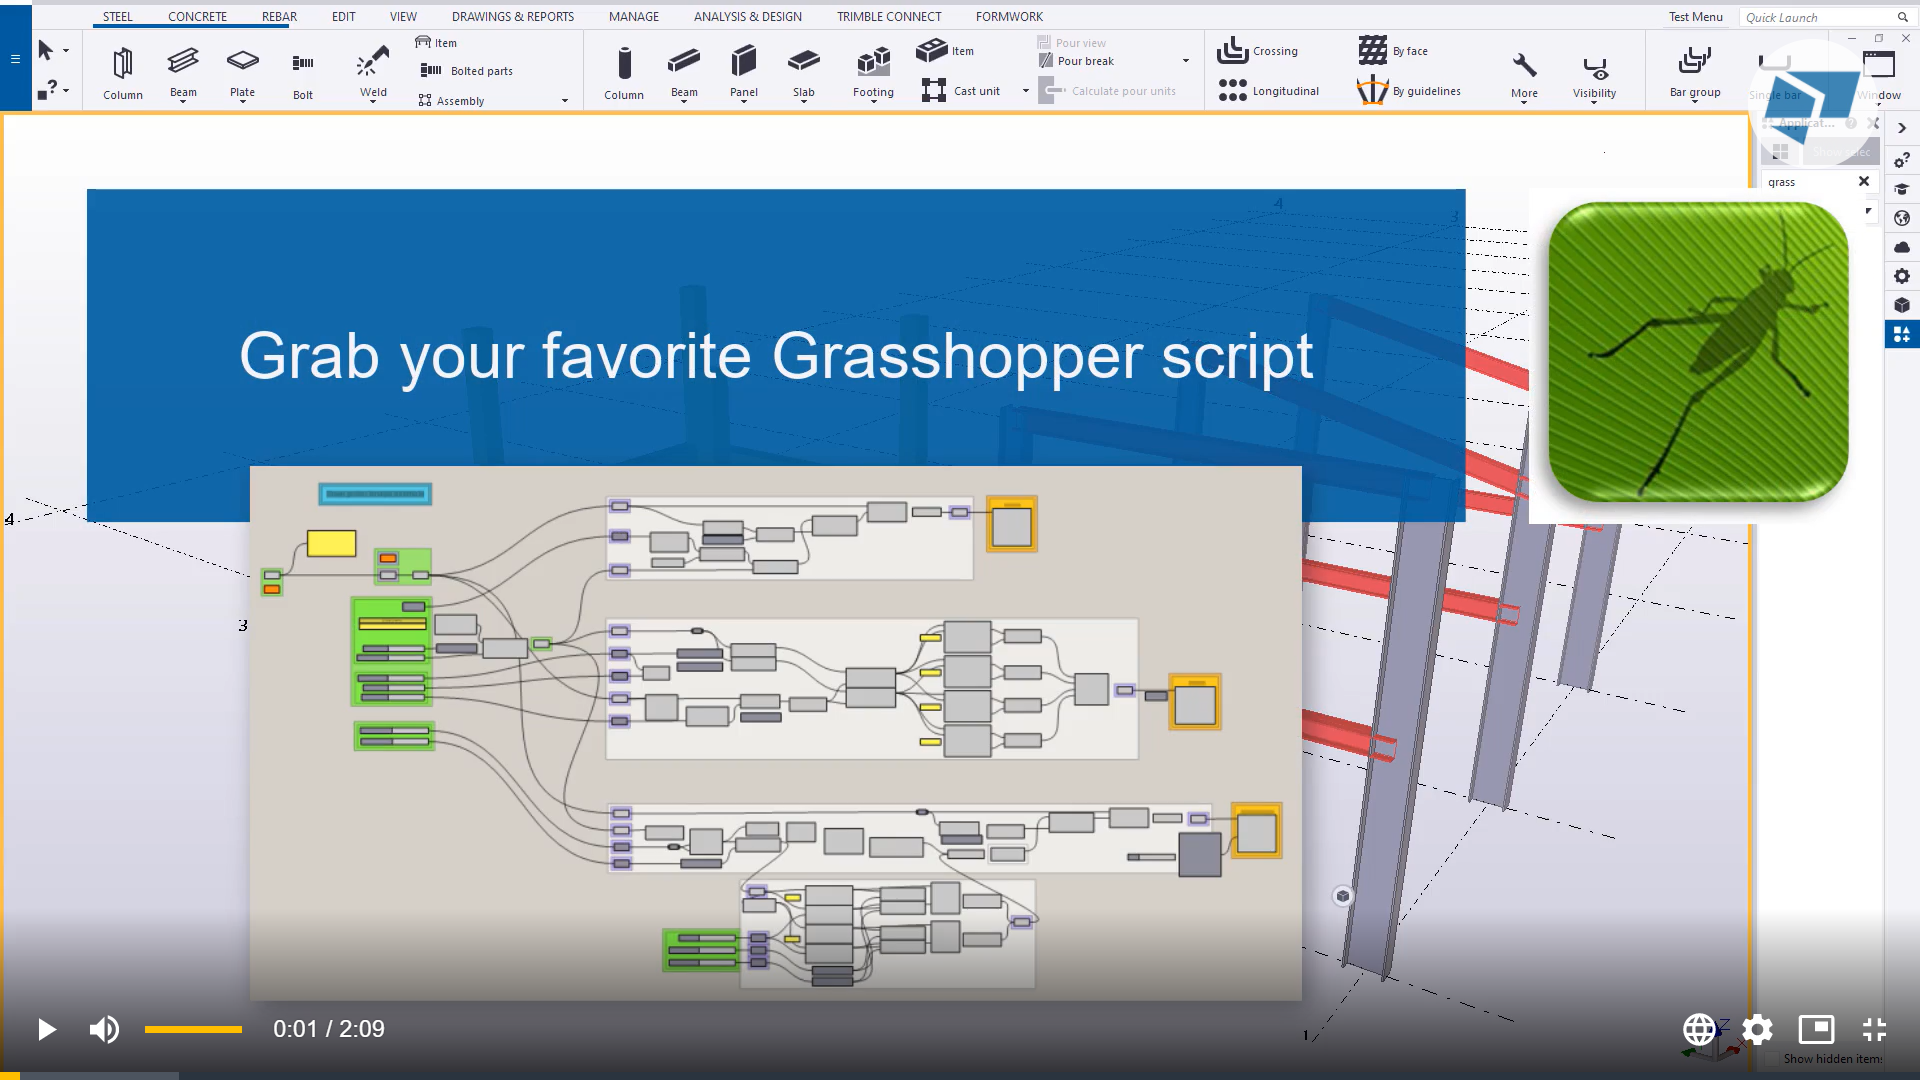The width and height of the screenshot is (1920, 1080).
Task: Adjust the video volume slider
Action: [193, 1029]
